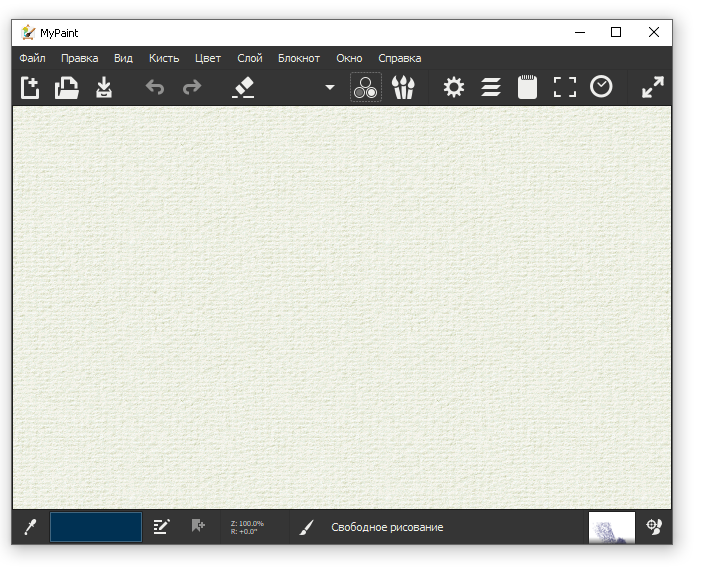The image size is (708, 581).
Task: Open the Справка menu
Action: [x=400, y=58]
